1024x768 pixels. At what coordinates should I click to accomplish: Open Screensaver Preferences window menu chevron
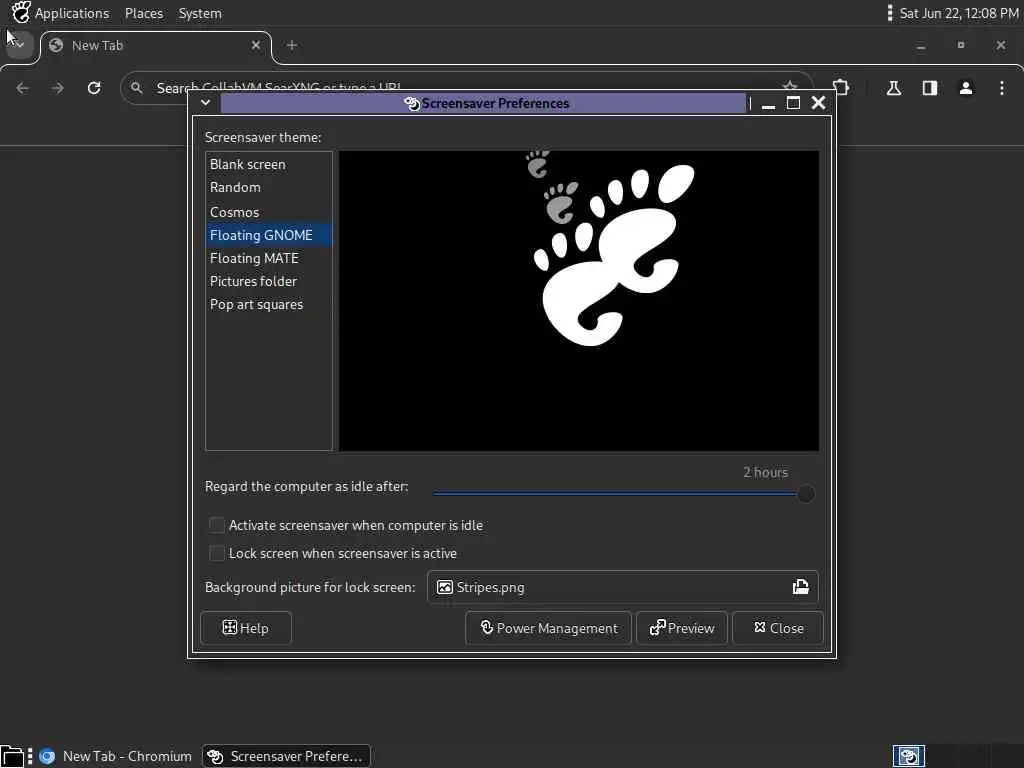[205, 103]
